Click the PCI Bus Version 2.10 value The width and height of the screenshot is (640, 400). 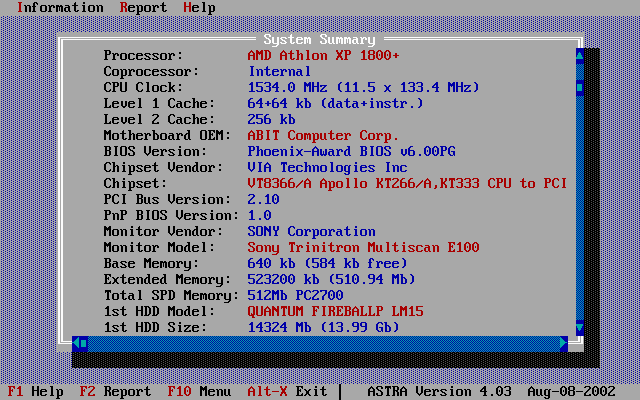(263, 200)
